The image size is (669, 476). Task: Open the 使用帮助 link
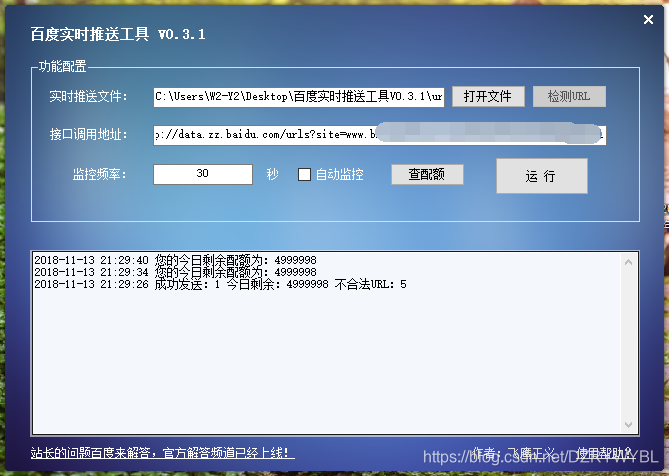pos(604,453)
